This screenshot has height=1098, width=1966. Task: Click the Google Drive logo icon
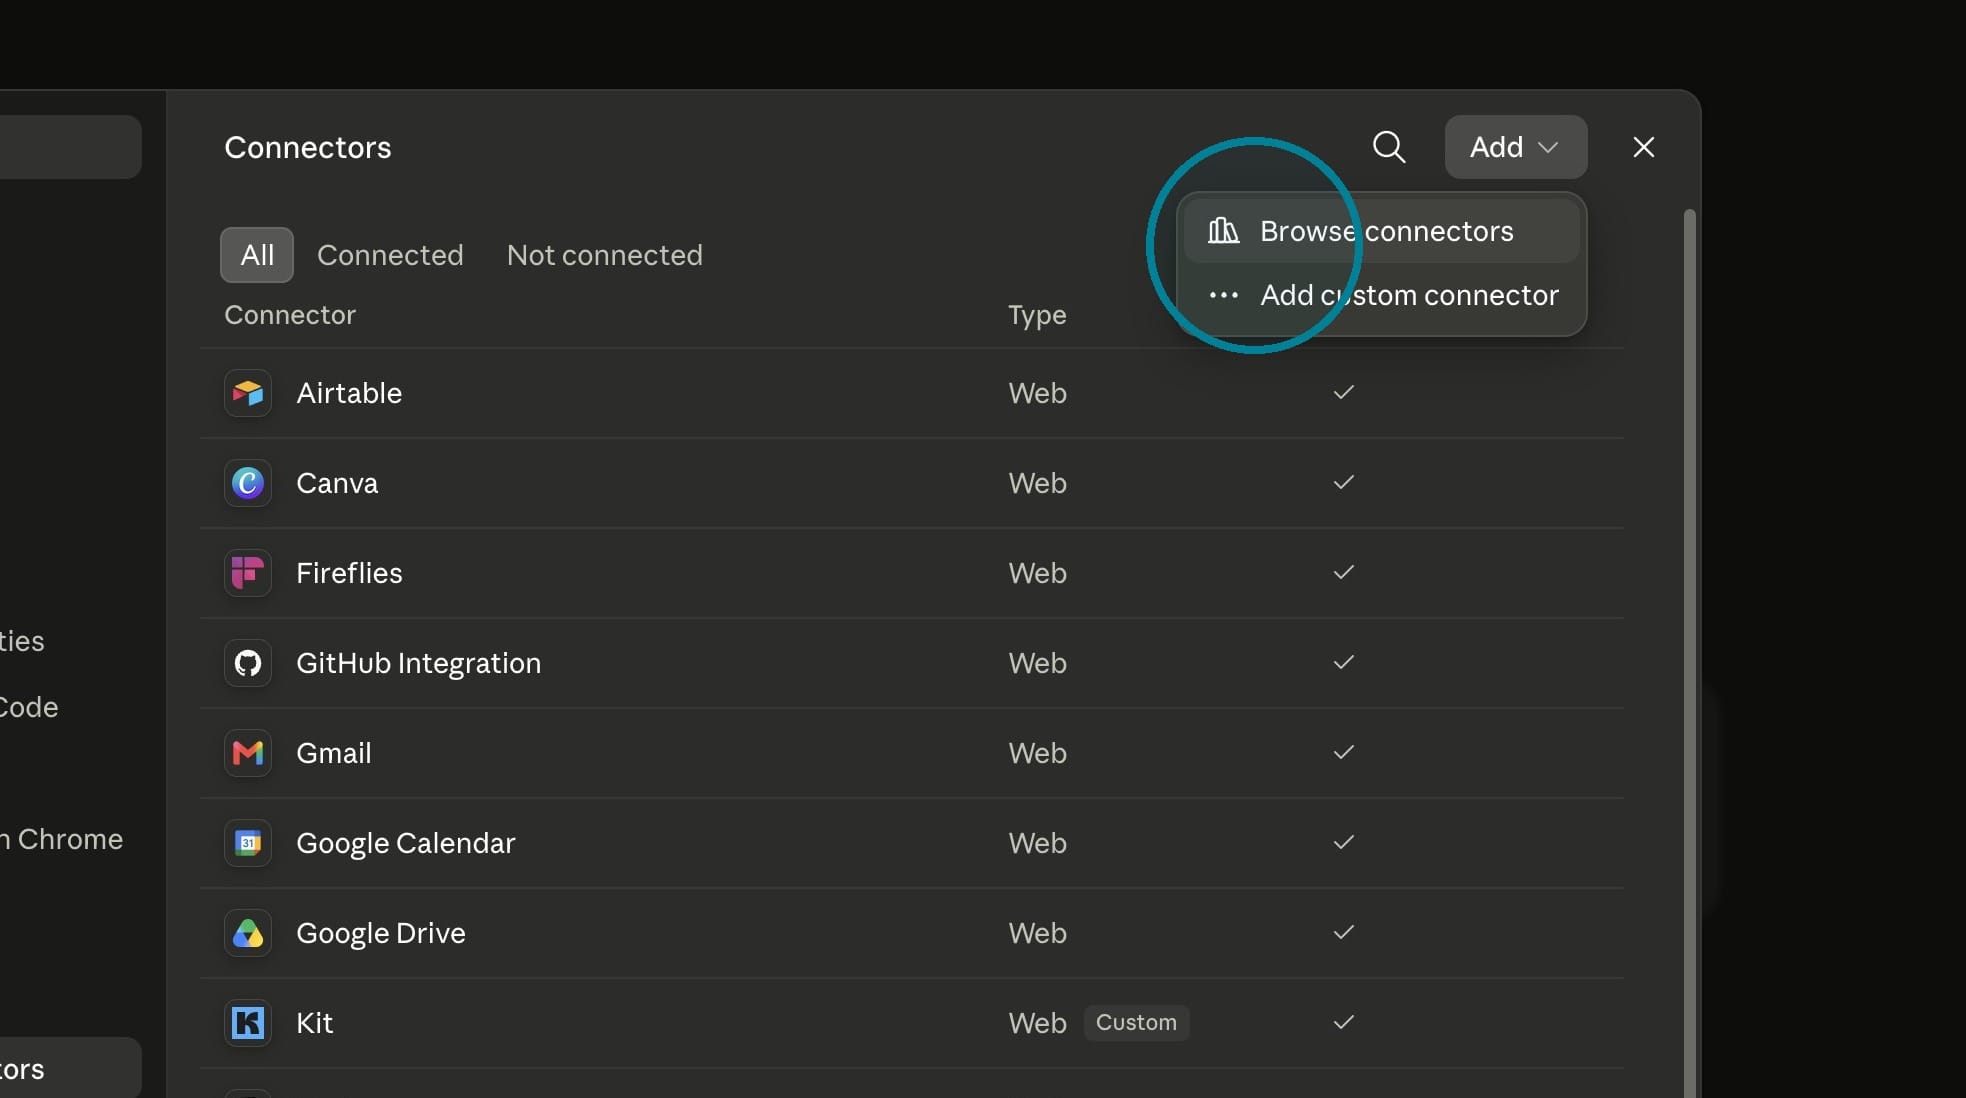tap(248, 933)
